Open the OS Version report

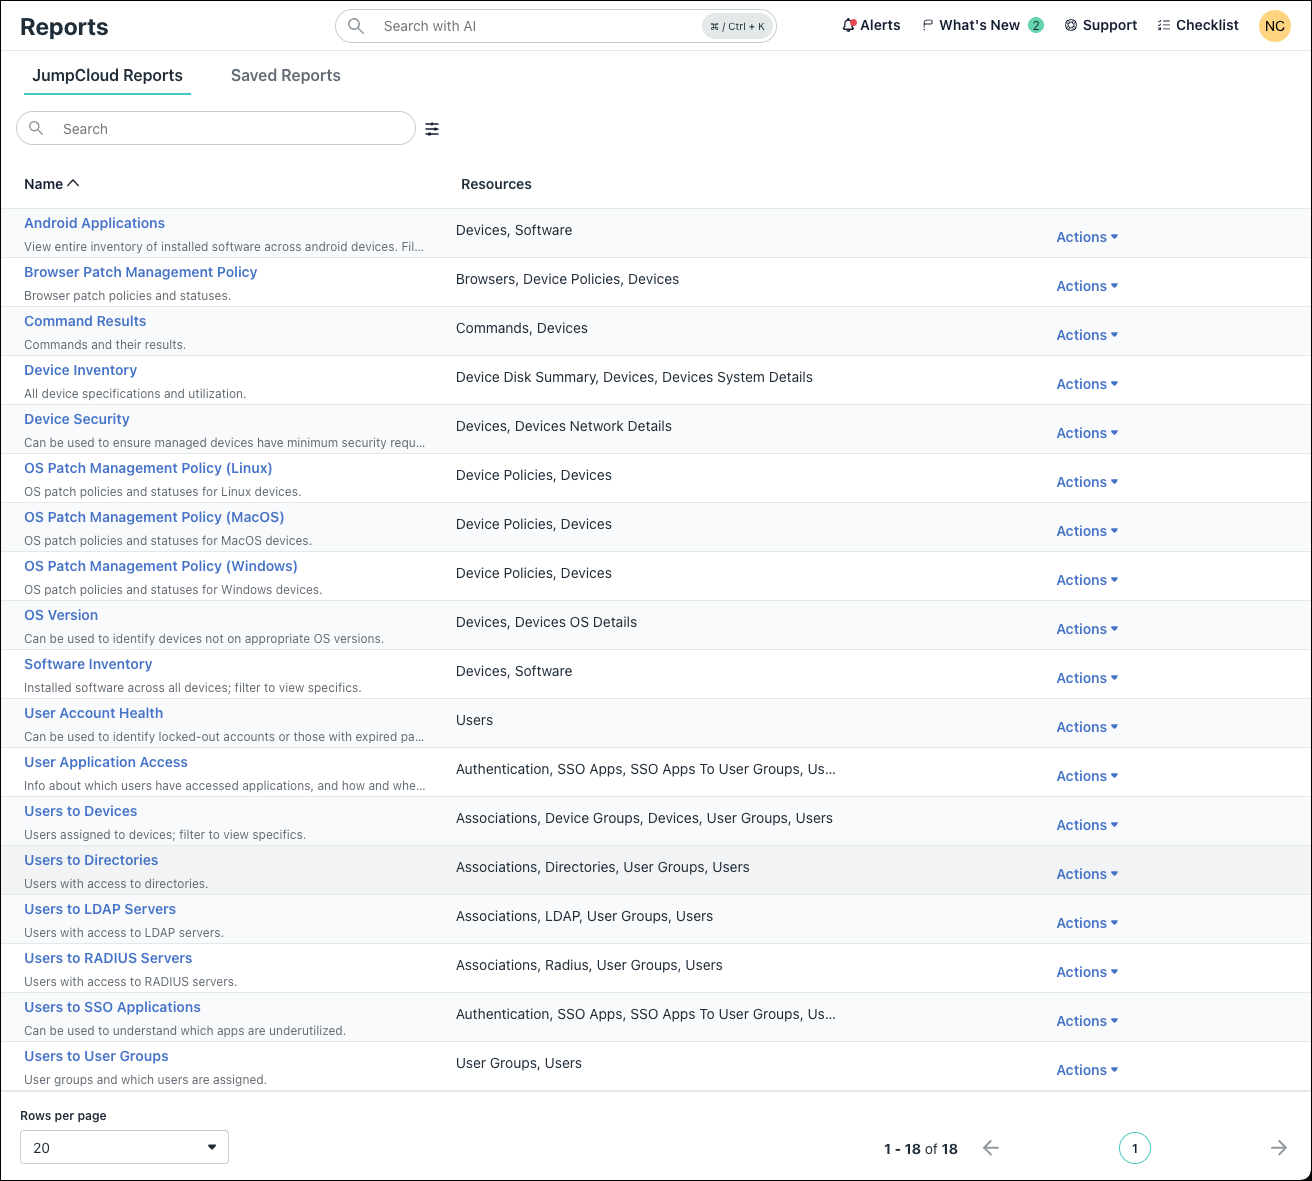61,615
